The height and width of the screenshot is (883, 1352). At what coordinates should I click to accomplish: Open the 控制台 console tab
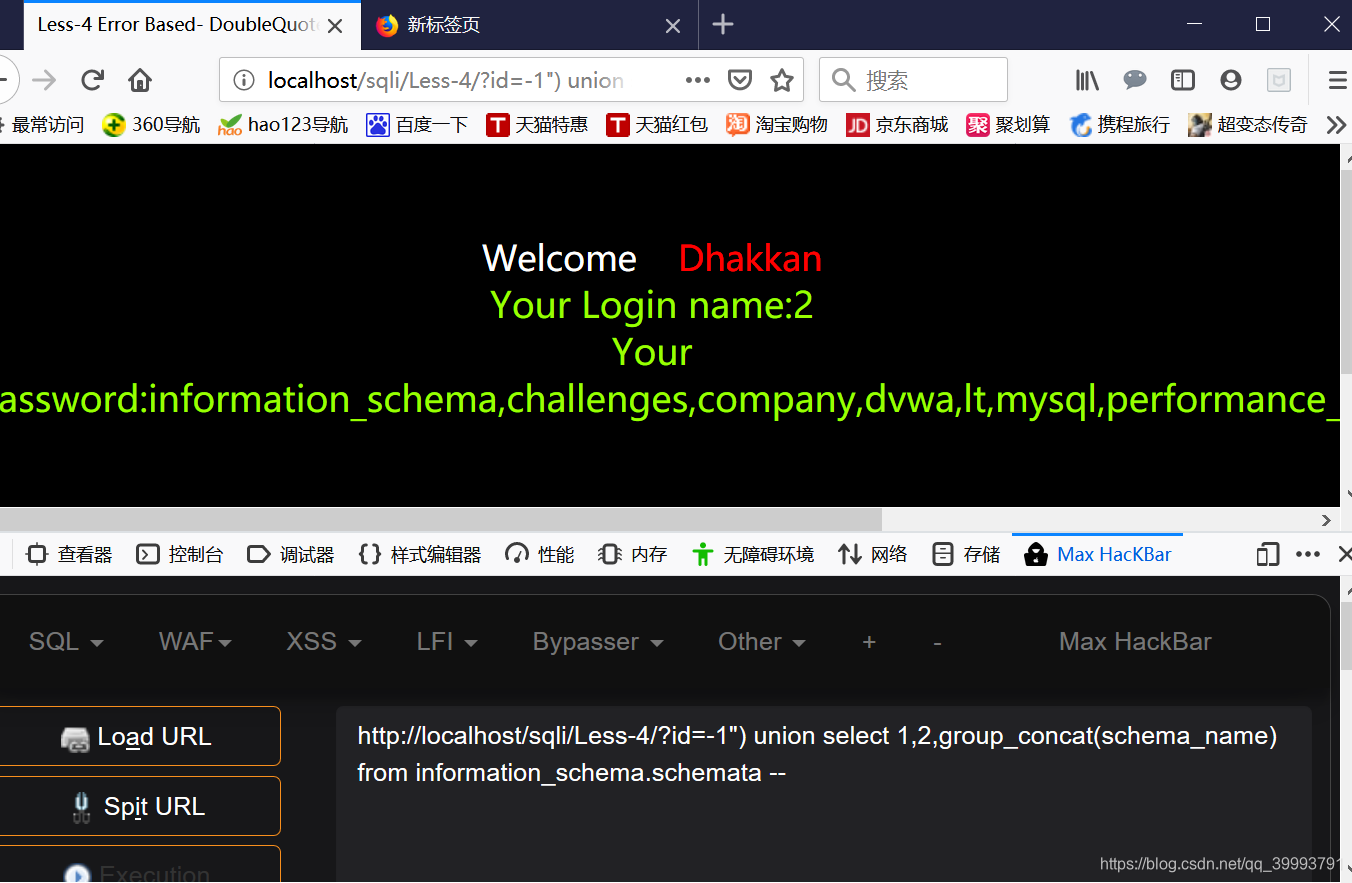pyautogui.click(x=180, y=554)
